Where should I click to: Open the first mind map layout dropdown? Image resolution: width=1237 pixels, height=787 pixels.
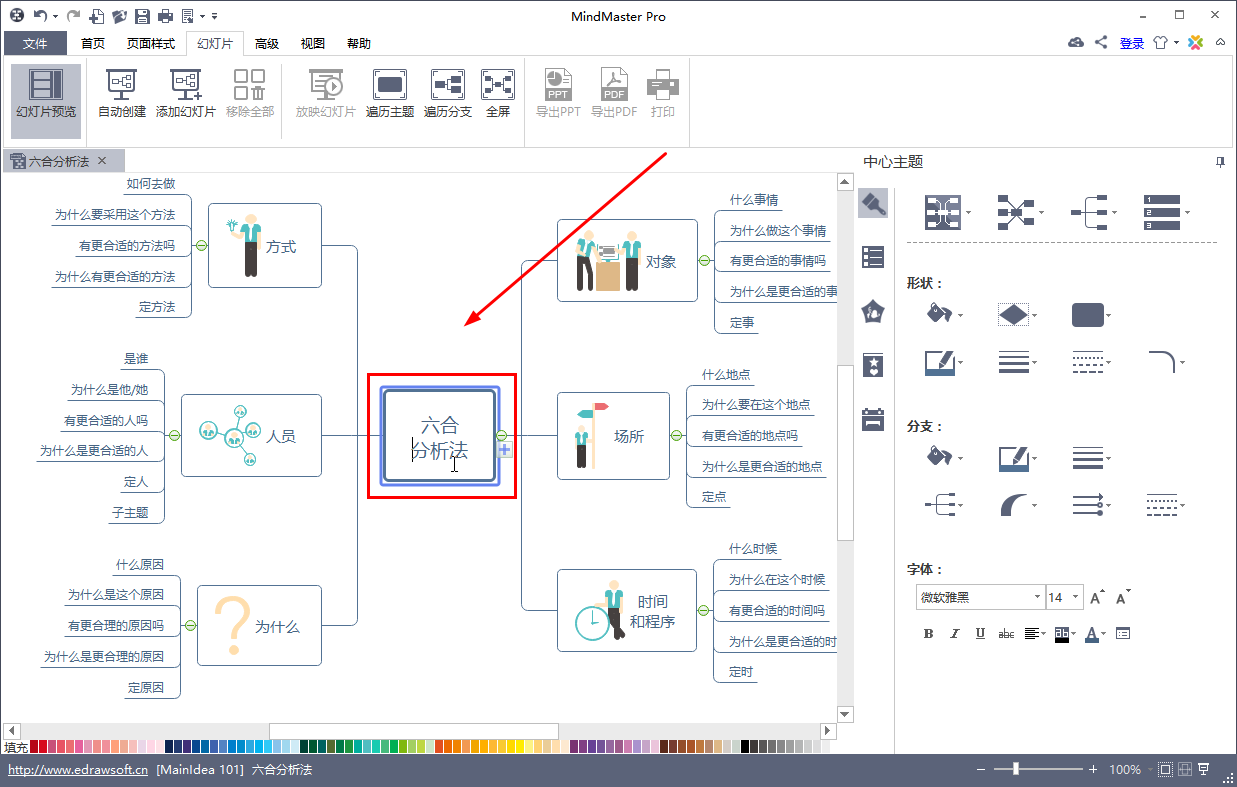(x=947, y=212)
